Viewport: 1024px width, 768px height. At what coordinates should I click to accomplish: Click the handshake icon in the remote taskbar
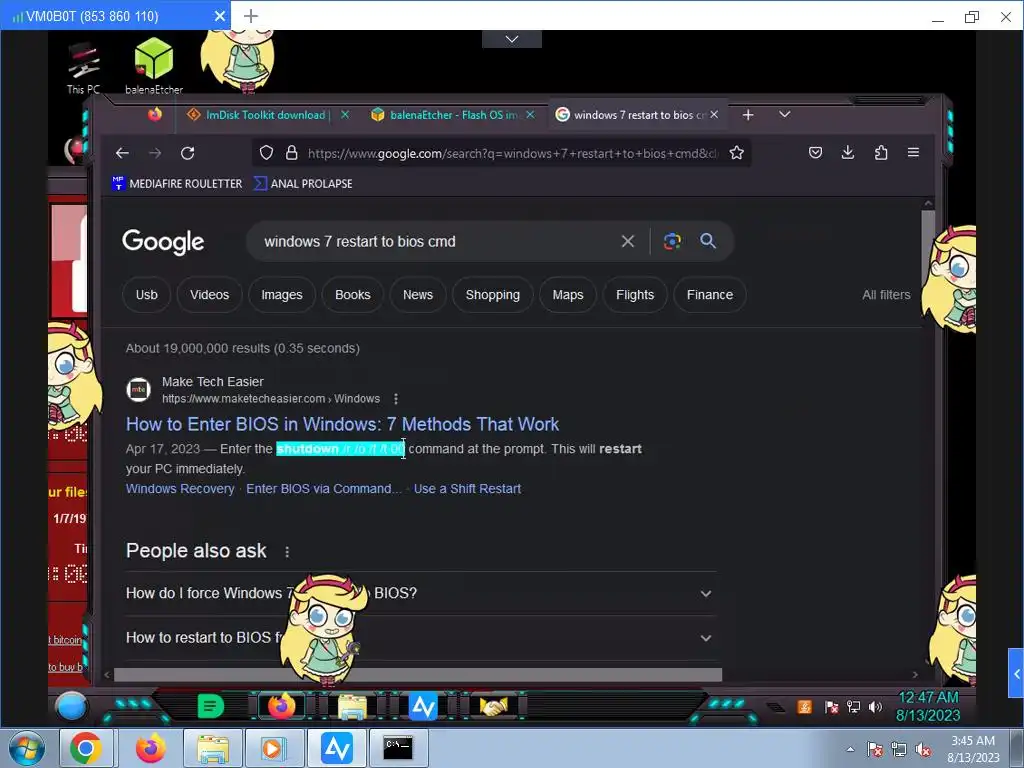[494, 706]
